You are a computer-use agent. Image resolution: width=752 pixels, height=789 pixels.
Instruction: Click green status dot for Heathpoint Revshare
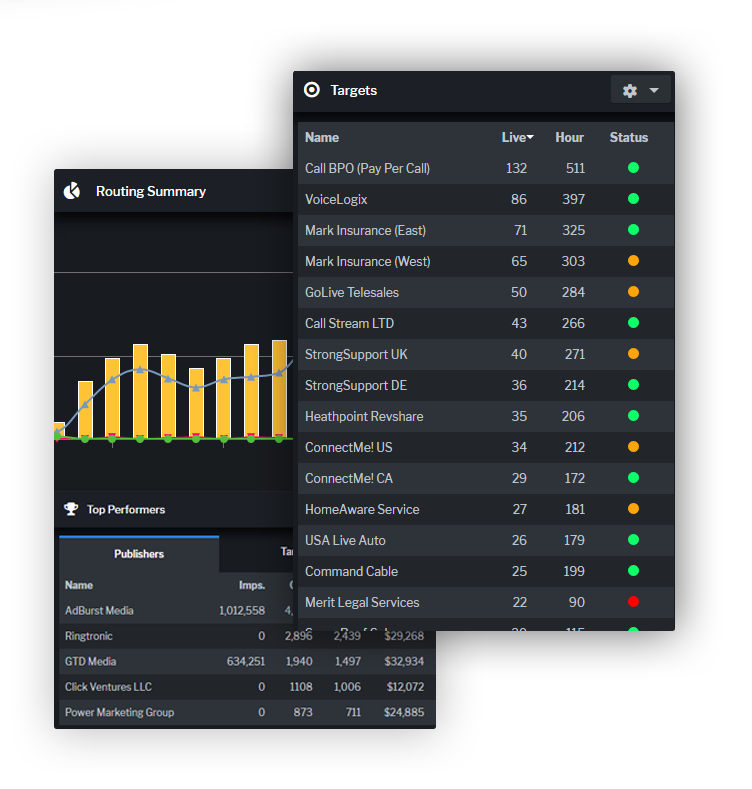(633, 416)
